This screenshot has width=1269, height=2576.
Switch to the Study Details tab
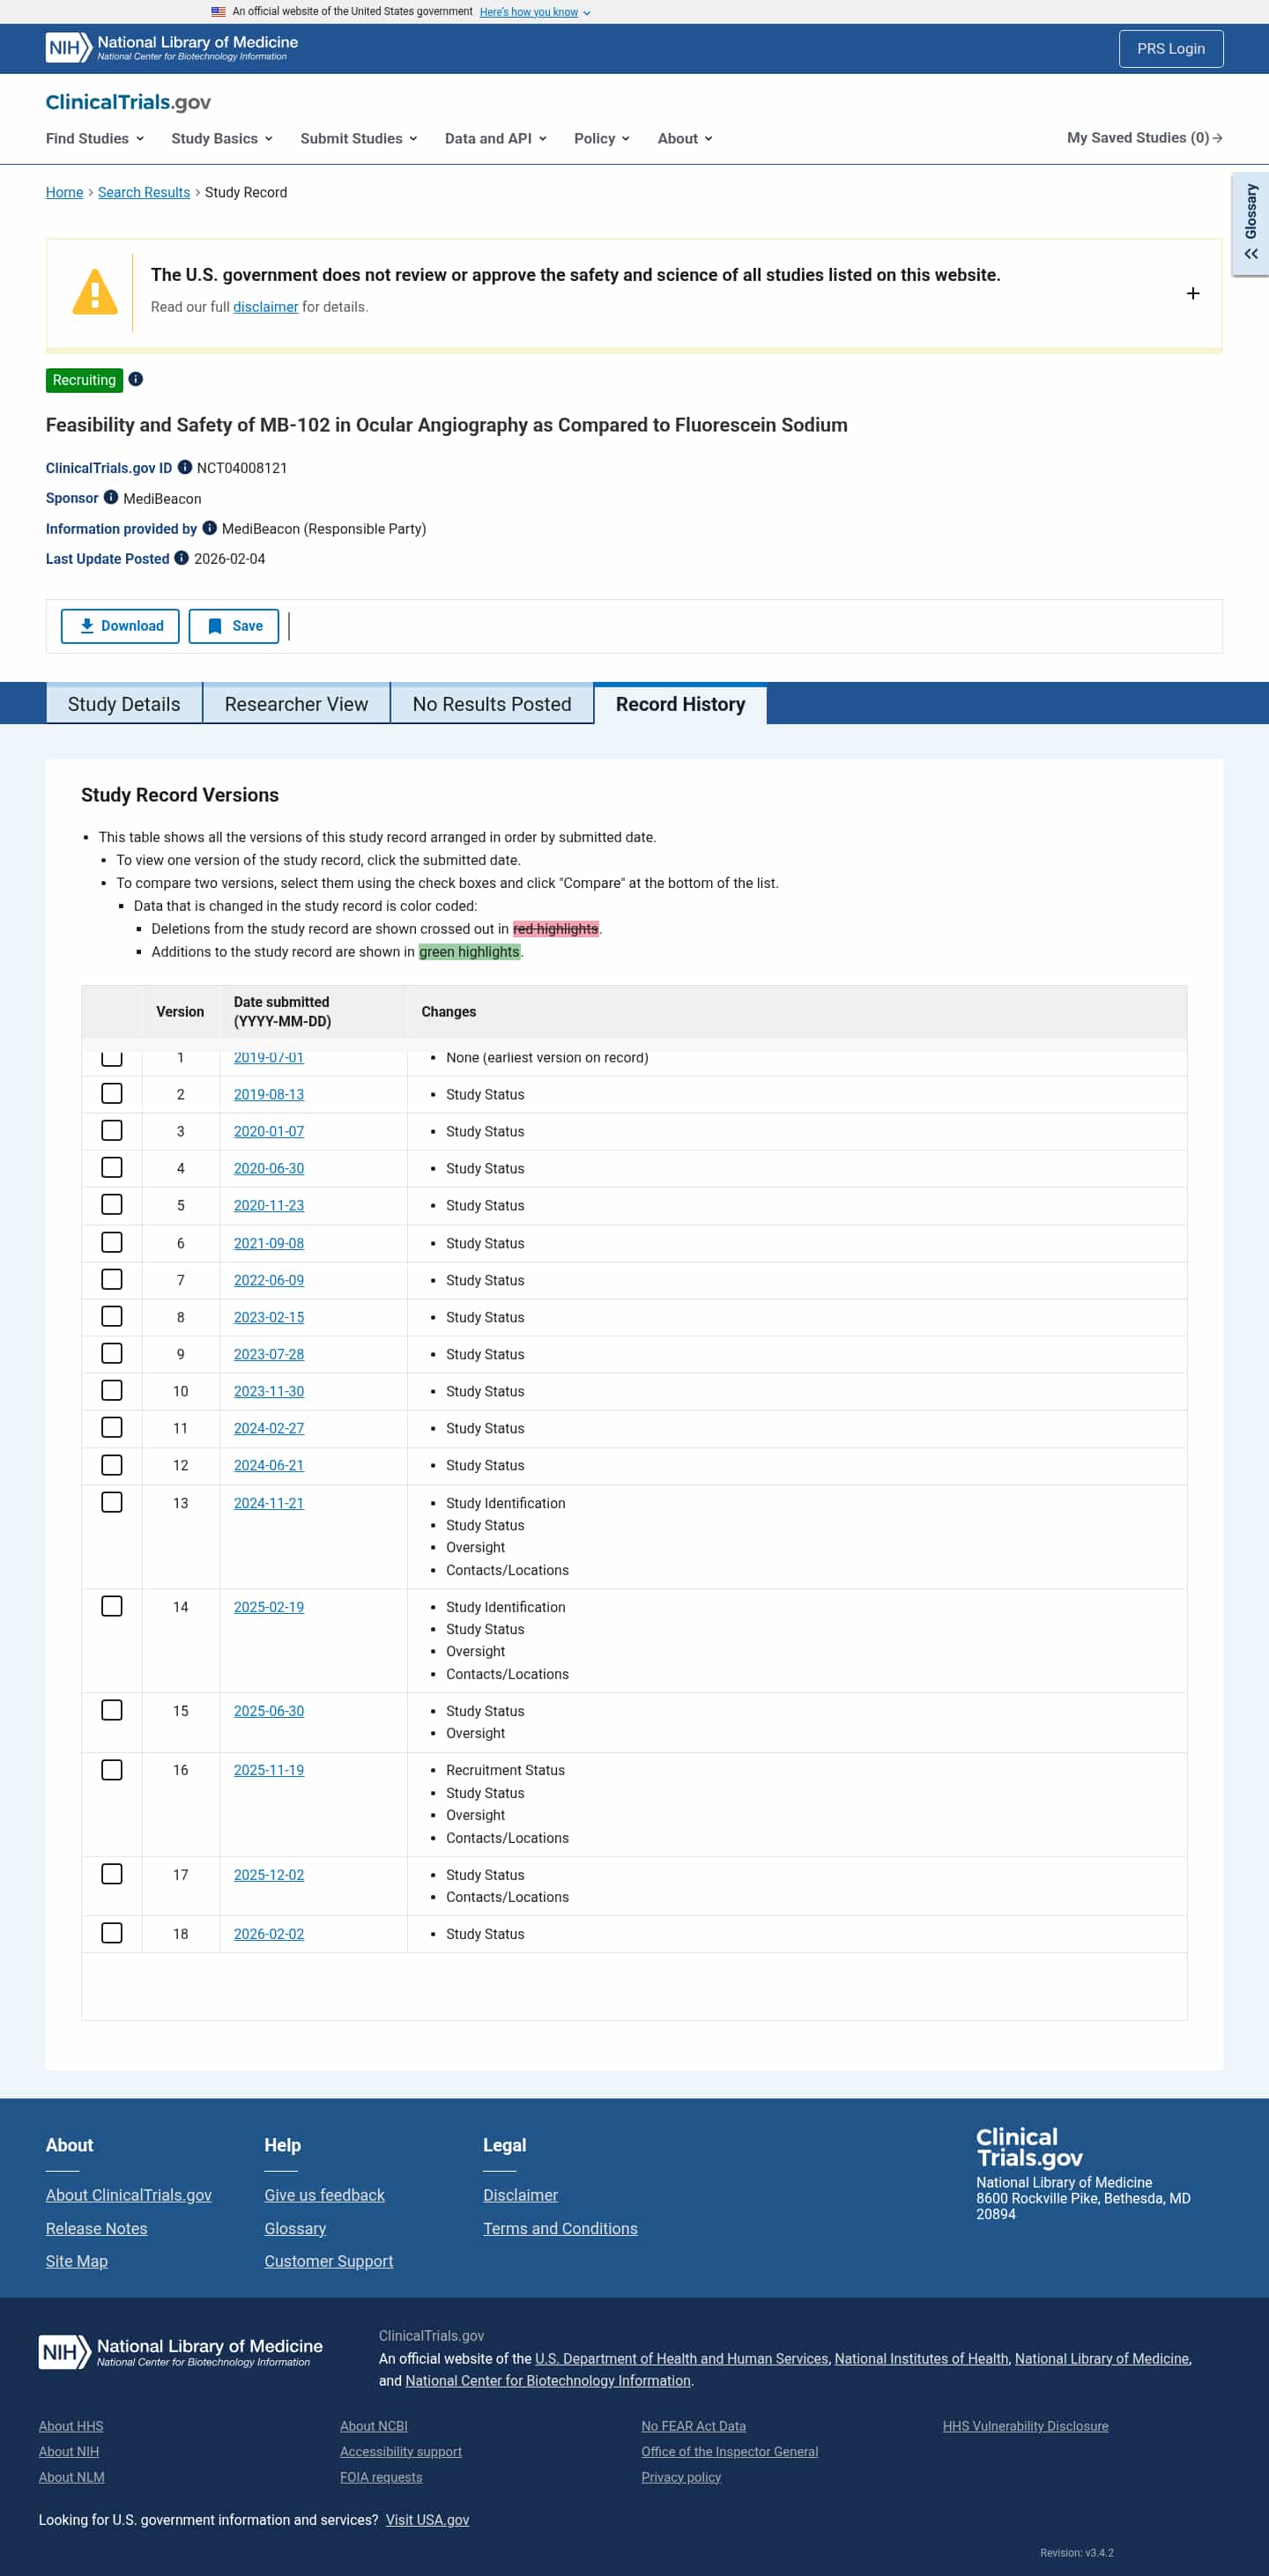[x=124, y=704]
